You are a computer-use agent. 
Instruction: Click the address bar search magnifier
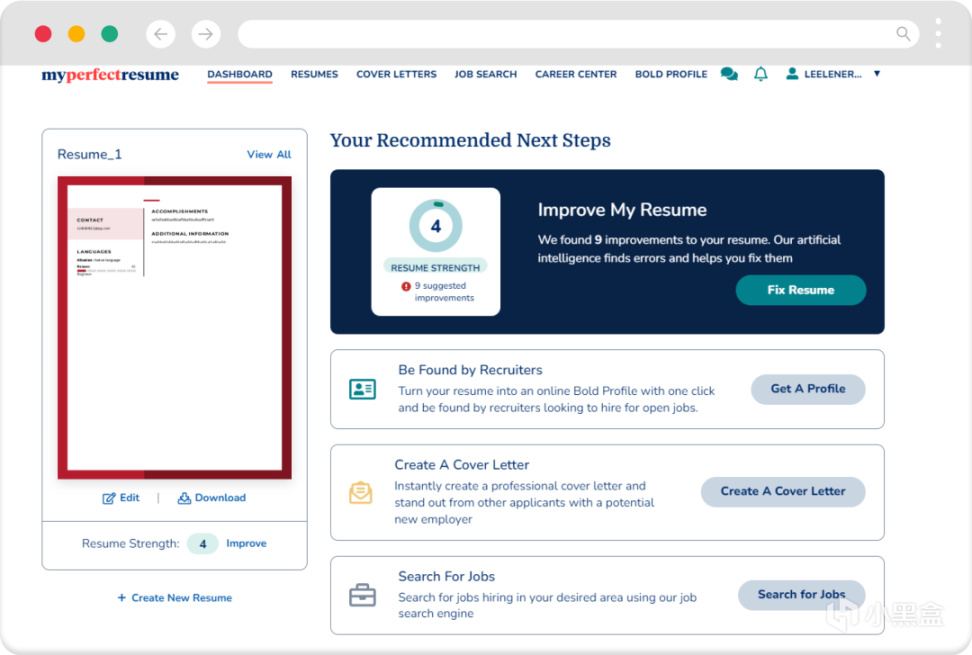903,33
